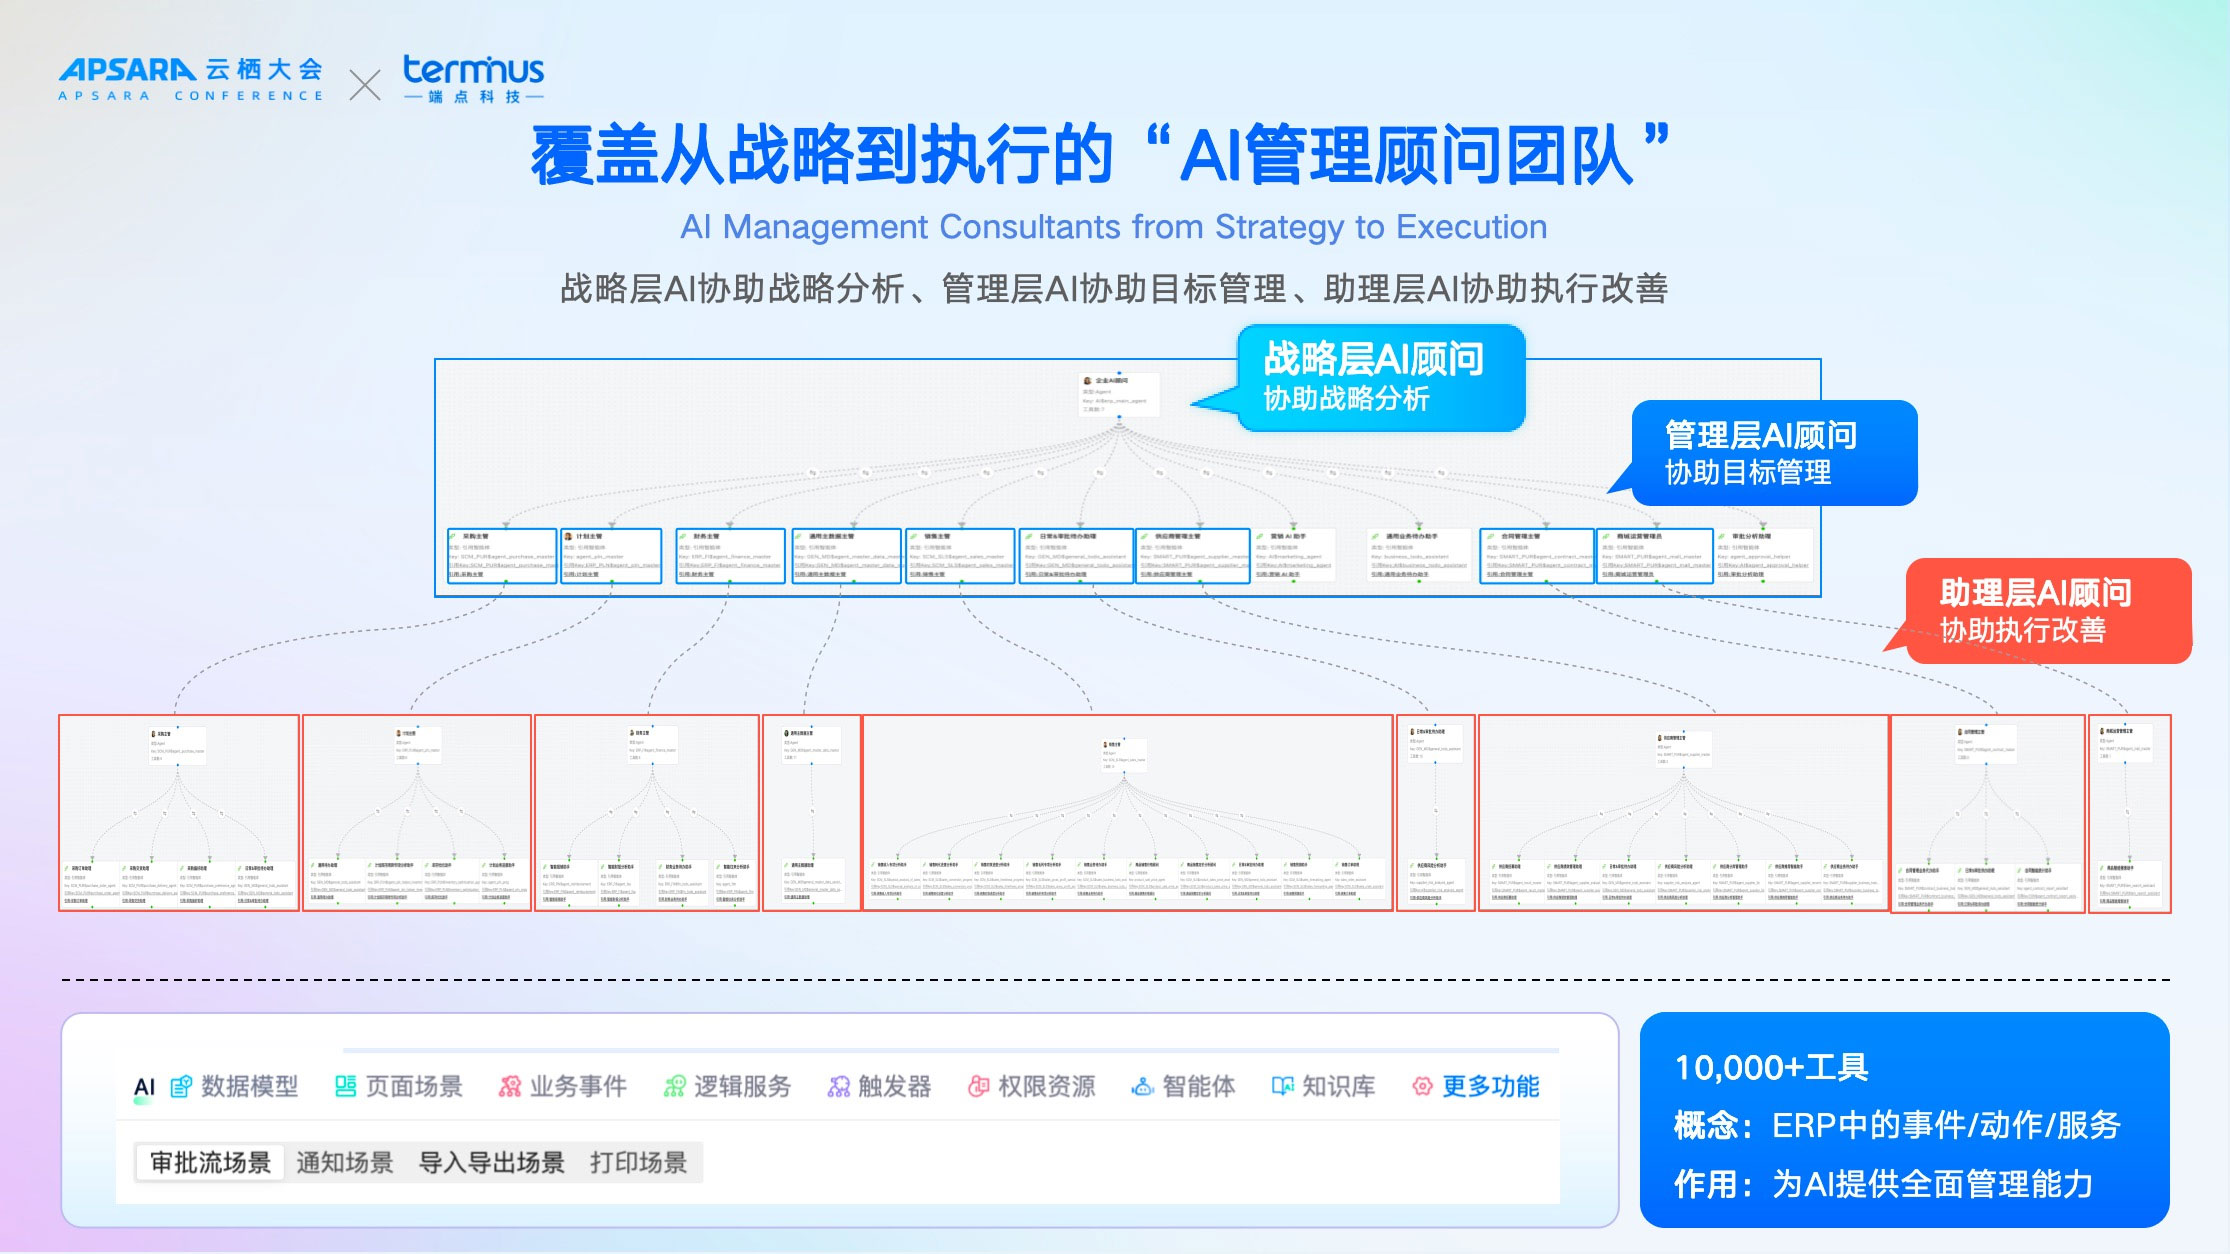The height and width of the screenshot is (1254, 2230).
Task: Click the 战略层AI顾问 callout bubble
Action: click(1380, 378)
